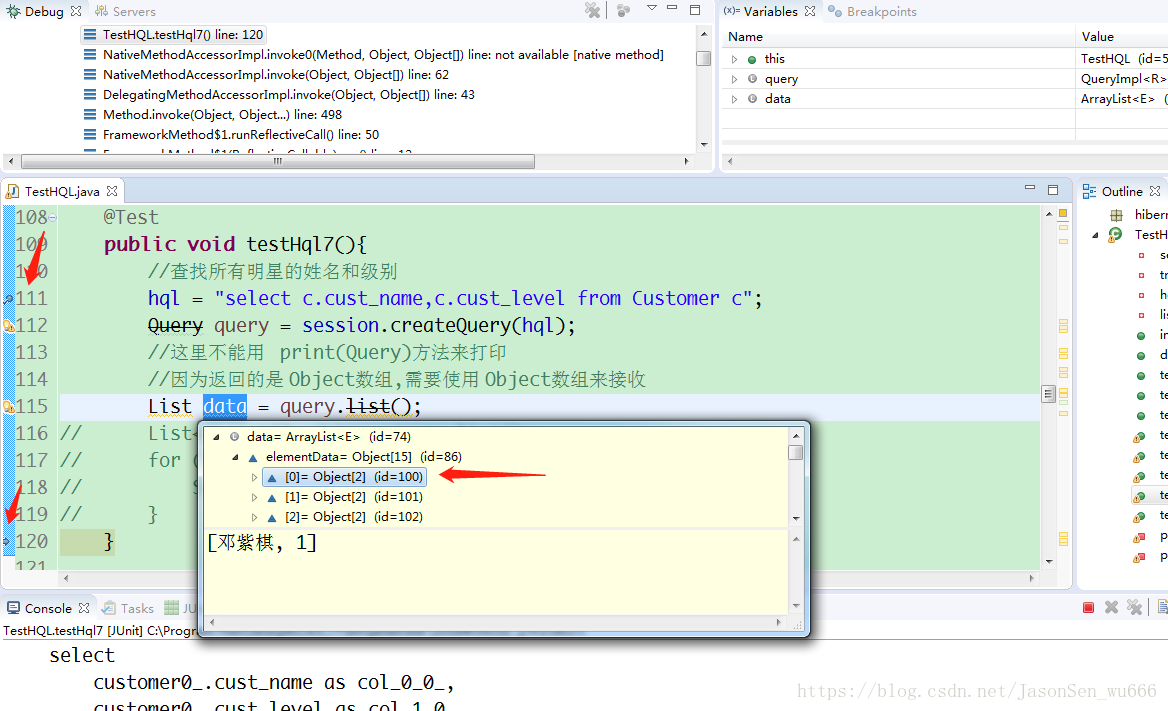Click the thread grouping icon in Debug toolbar

tap(623, 10)
